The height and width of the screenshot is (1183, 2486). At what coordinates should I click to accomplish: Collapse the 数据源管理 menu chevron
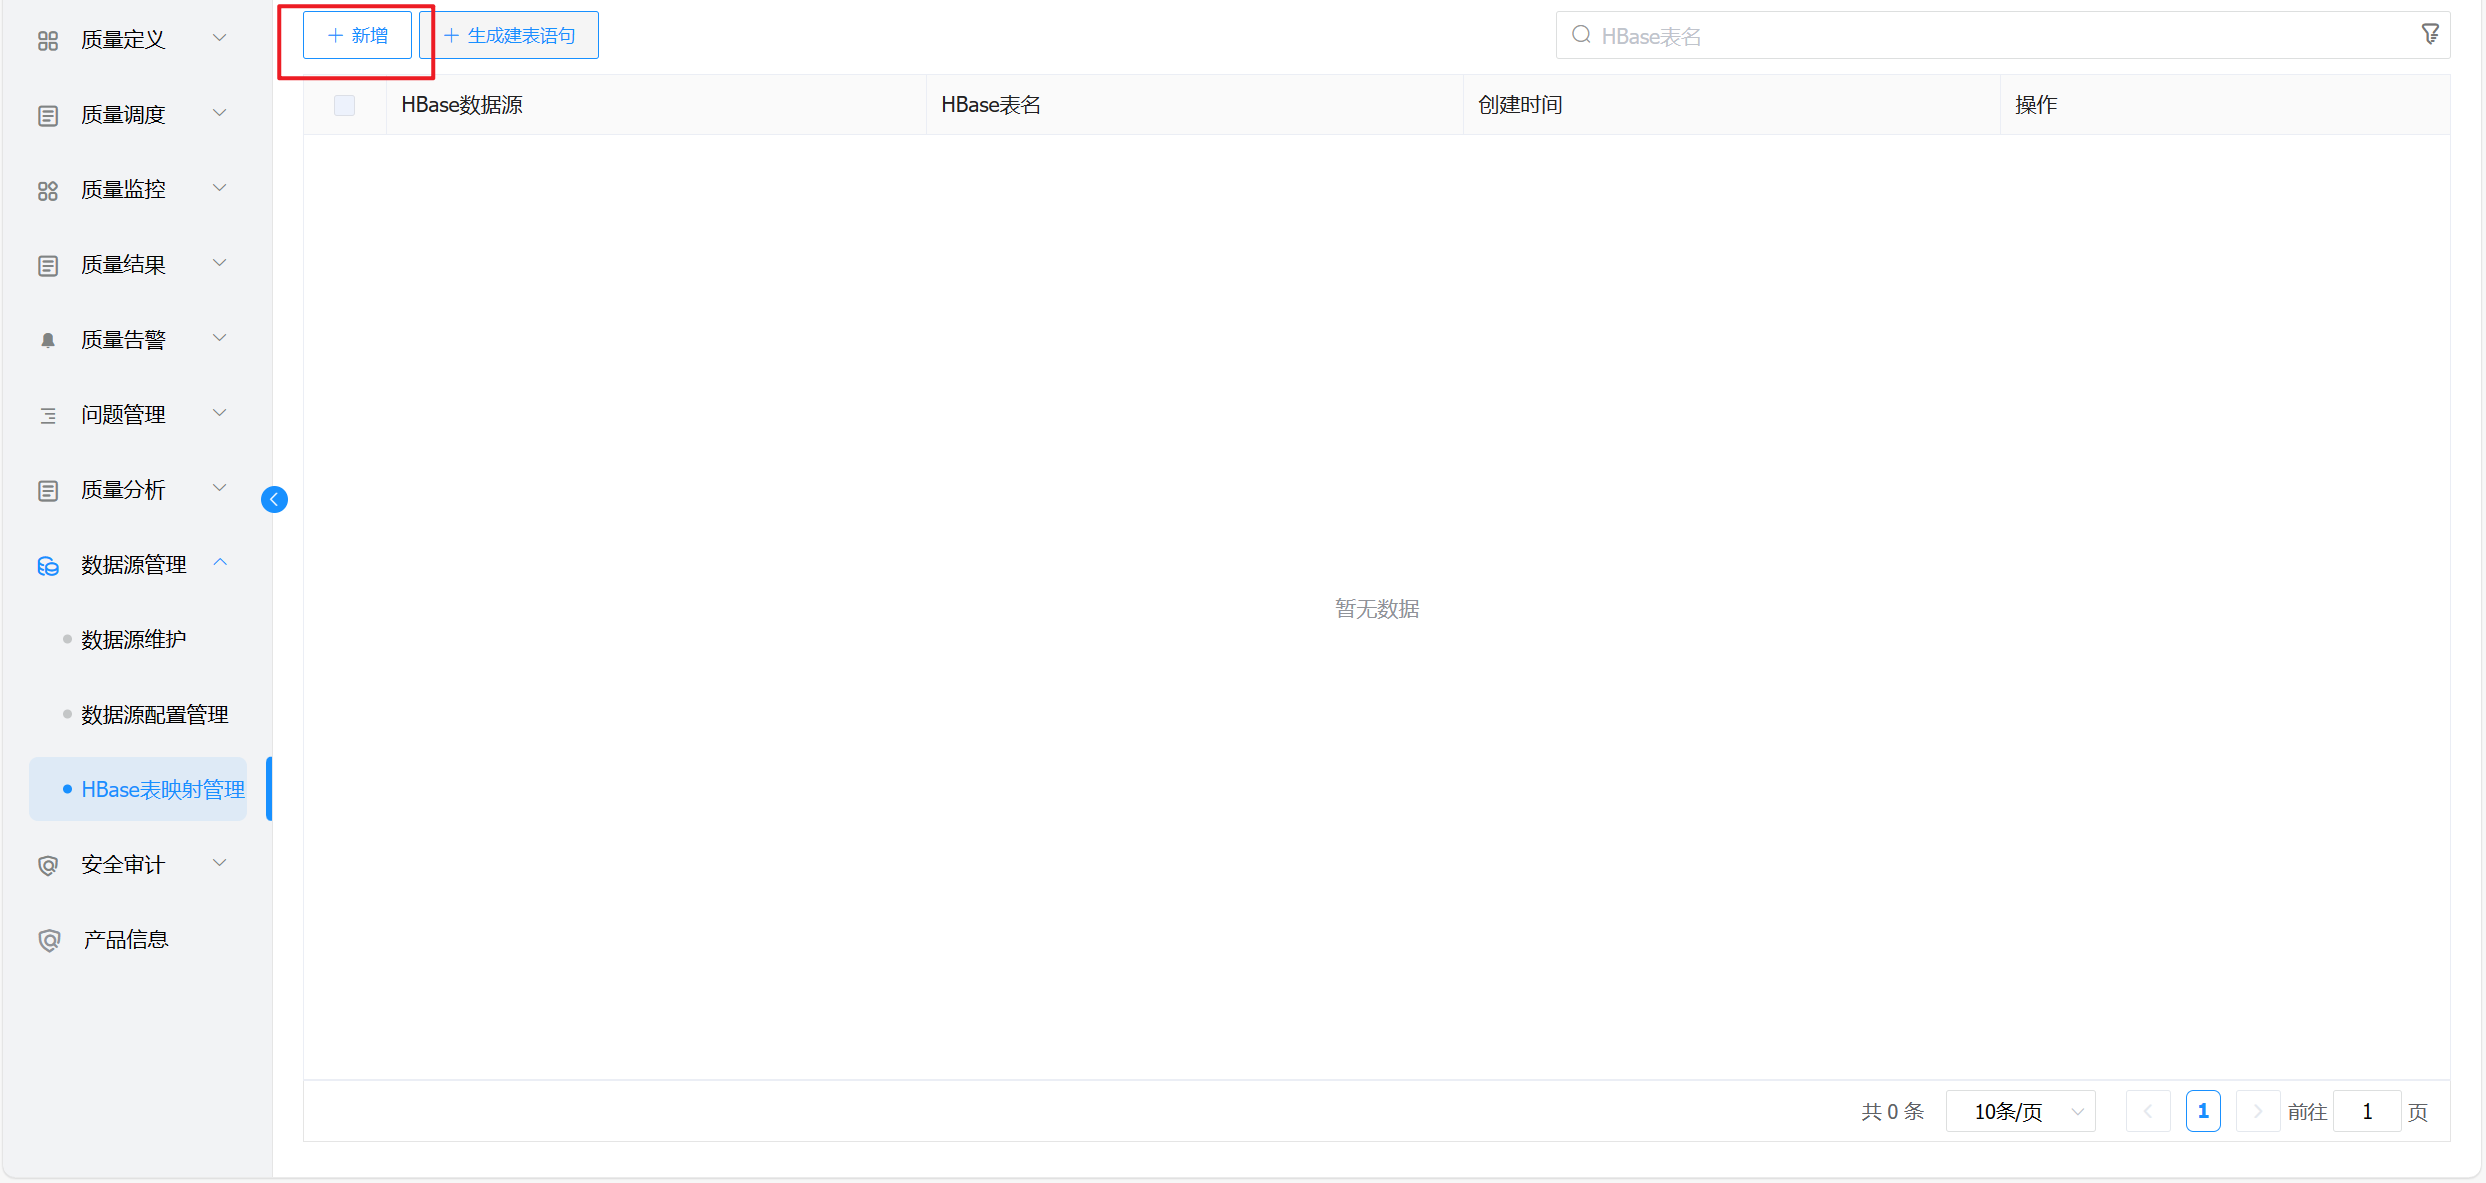point(220,563)
